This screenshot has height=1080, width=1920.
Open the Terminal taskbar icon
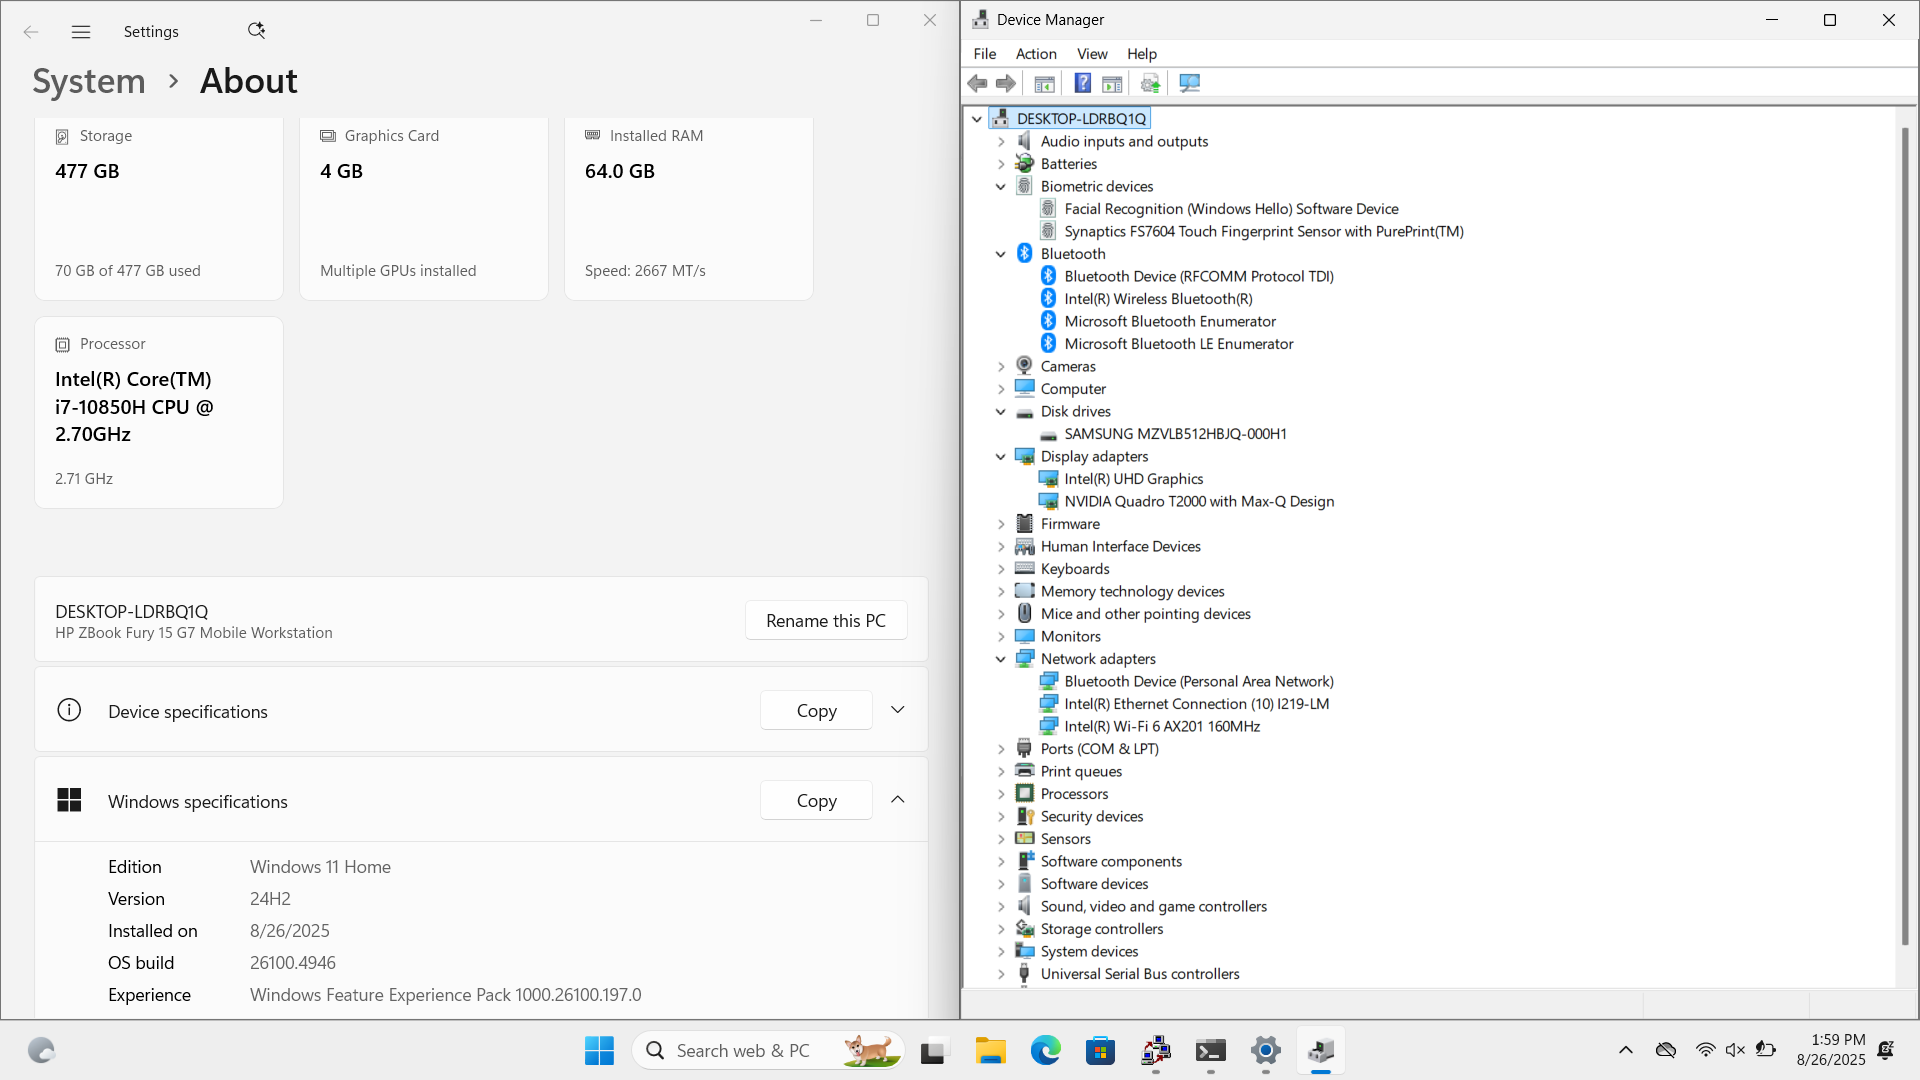(x=1210, y=1050)
